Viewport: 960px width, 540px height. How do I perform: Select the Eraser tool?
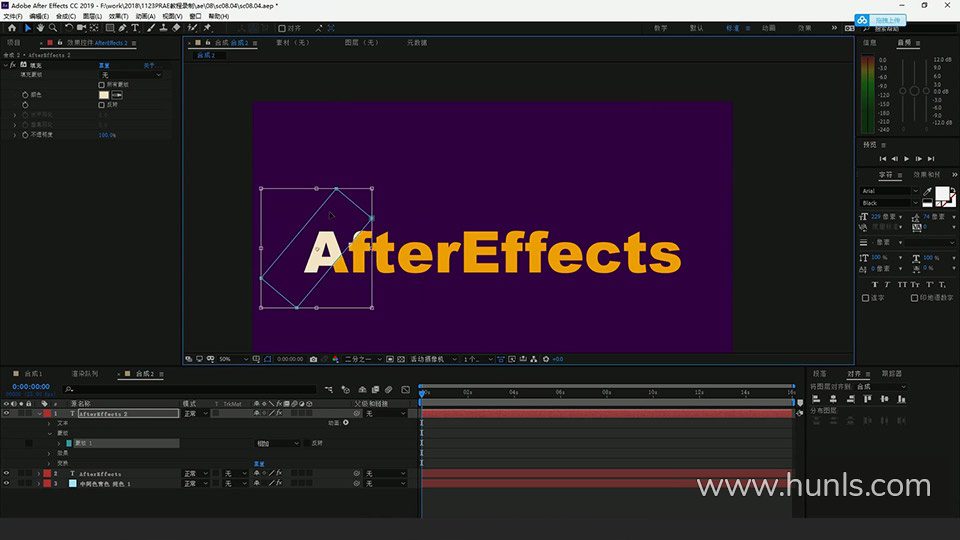tap(176, 28)
